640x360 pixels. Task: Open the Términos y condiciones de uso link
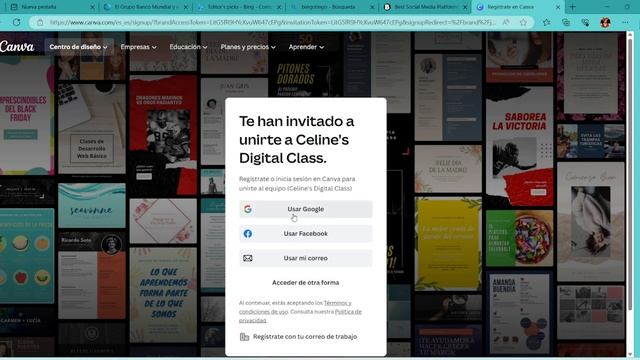coord(296,307)
